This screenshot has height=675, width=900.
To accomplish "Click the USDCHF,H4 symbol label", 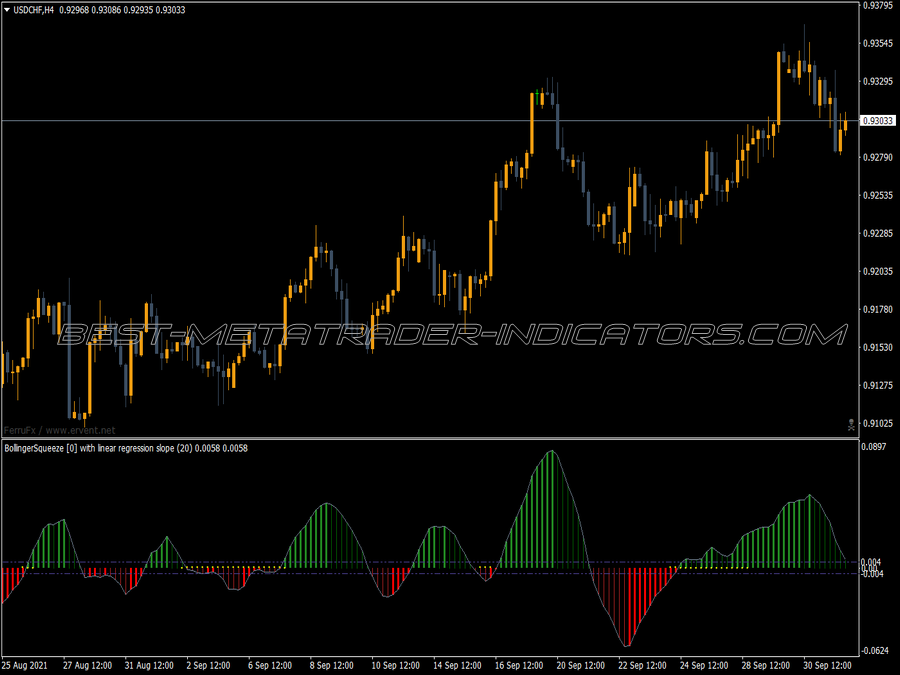I will pyautogui.click(x=33, y=10).
